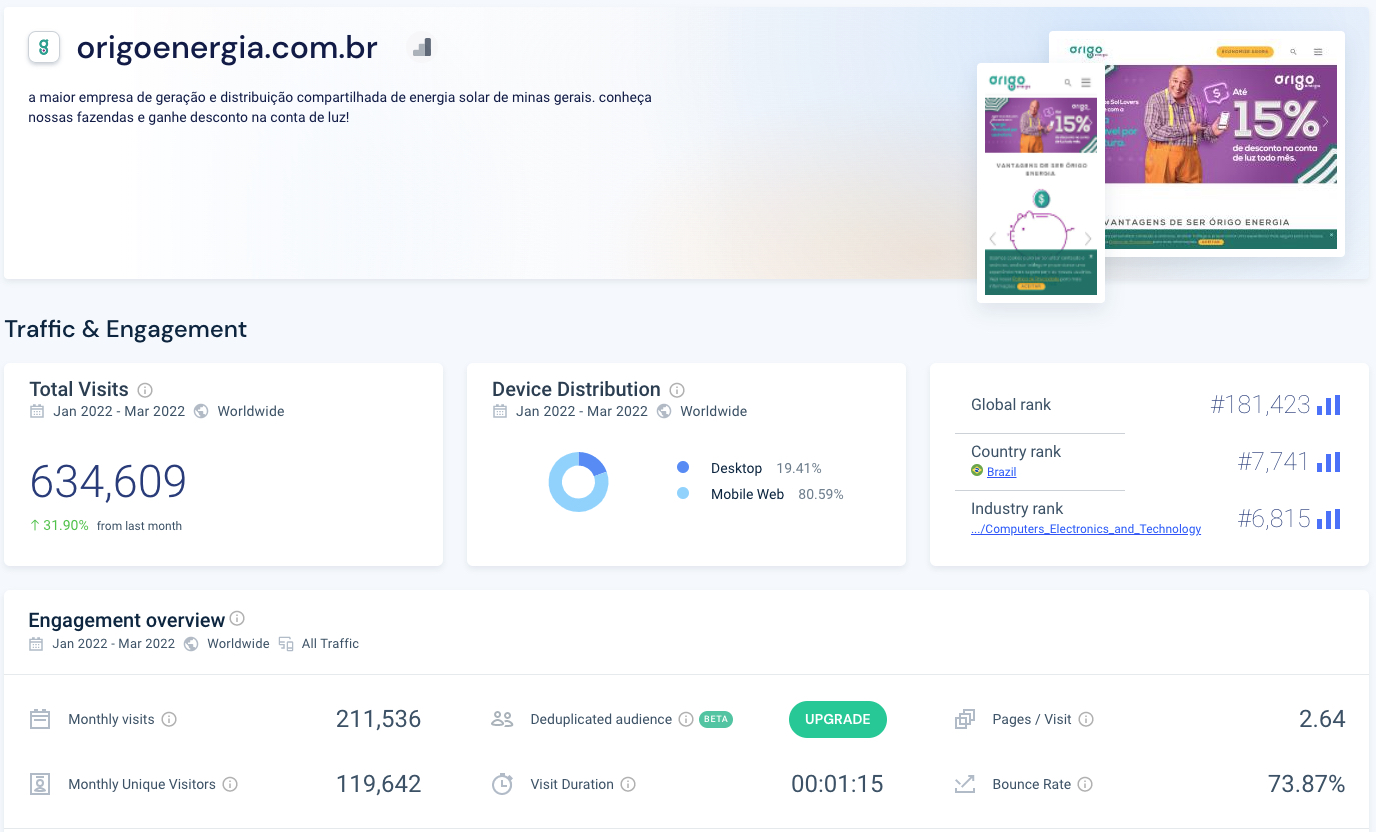The width and height of the screenshot is (1376, 832).
Task: Click the All Traffic filter label
Action: (330, 644)
